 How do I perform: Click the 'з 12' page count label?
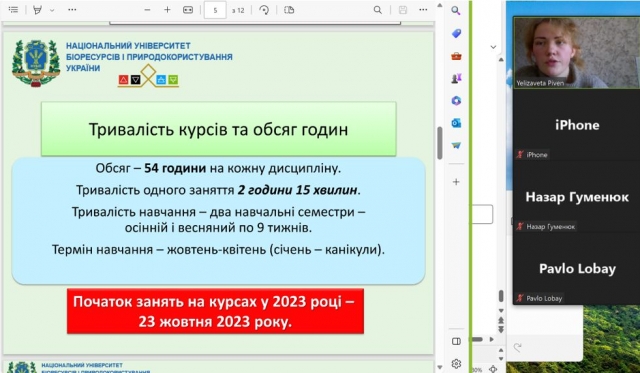[238, 11]
